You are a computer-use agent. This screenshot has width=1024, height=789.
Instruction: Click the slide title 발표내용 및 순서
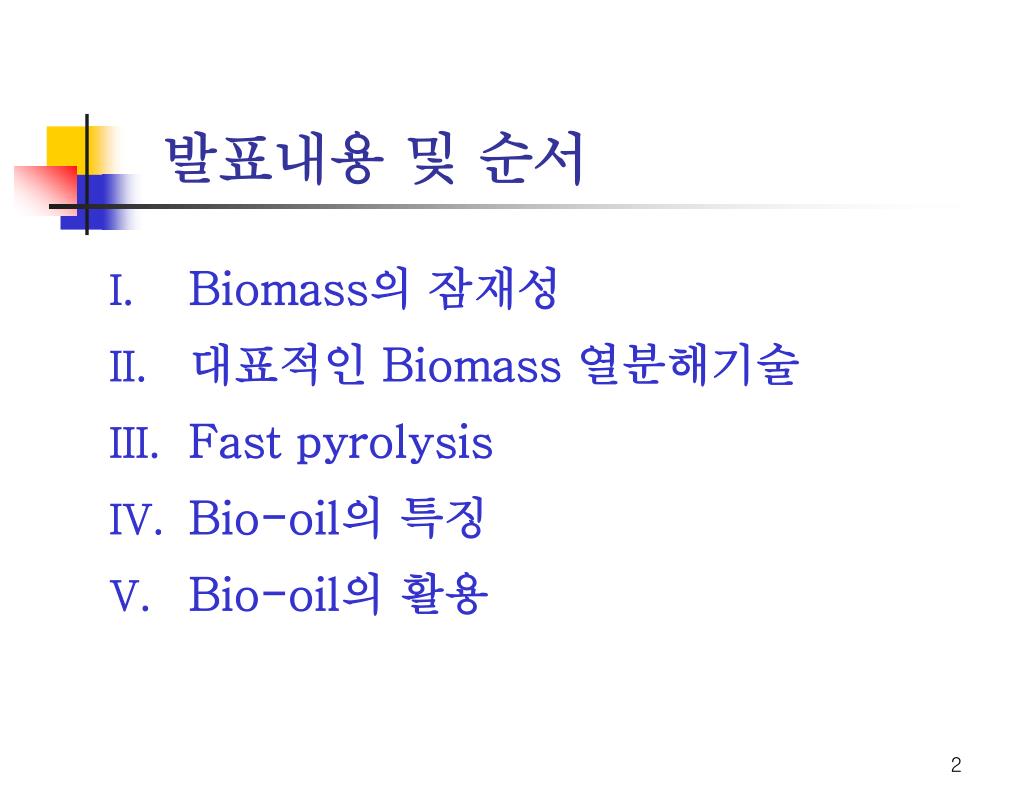point(373,158)
